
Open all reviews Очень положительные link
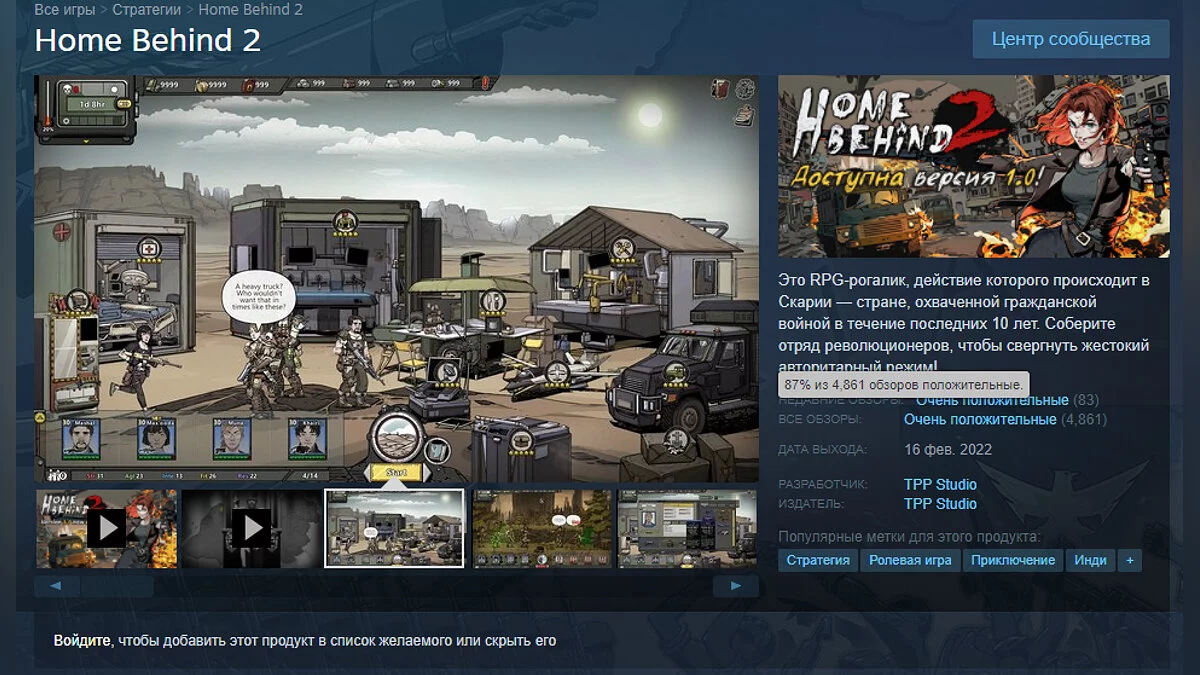point(980,419)
